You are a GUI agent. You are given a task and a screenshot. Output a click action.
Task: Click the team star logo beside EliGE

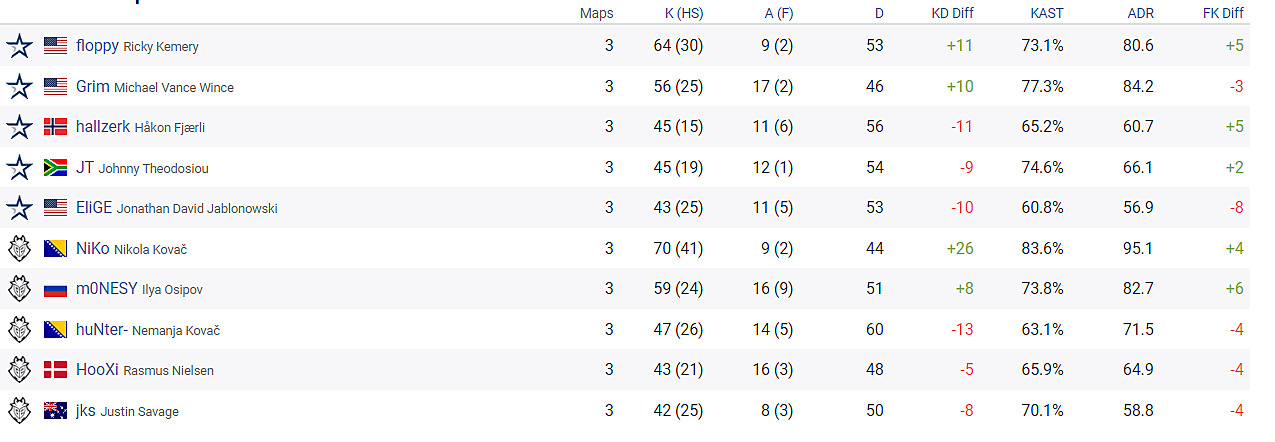click(x=19, y=208)
